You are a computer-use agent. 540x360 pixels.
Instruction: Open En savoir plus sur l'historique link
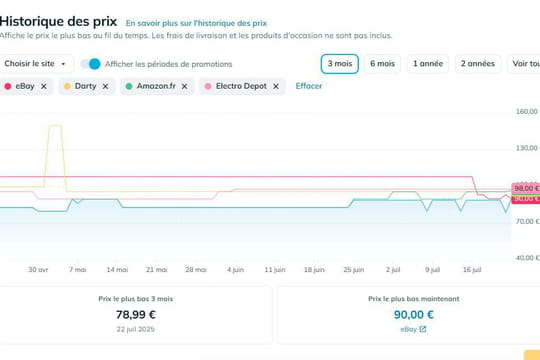[x=196, y=23]
